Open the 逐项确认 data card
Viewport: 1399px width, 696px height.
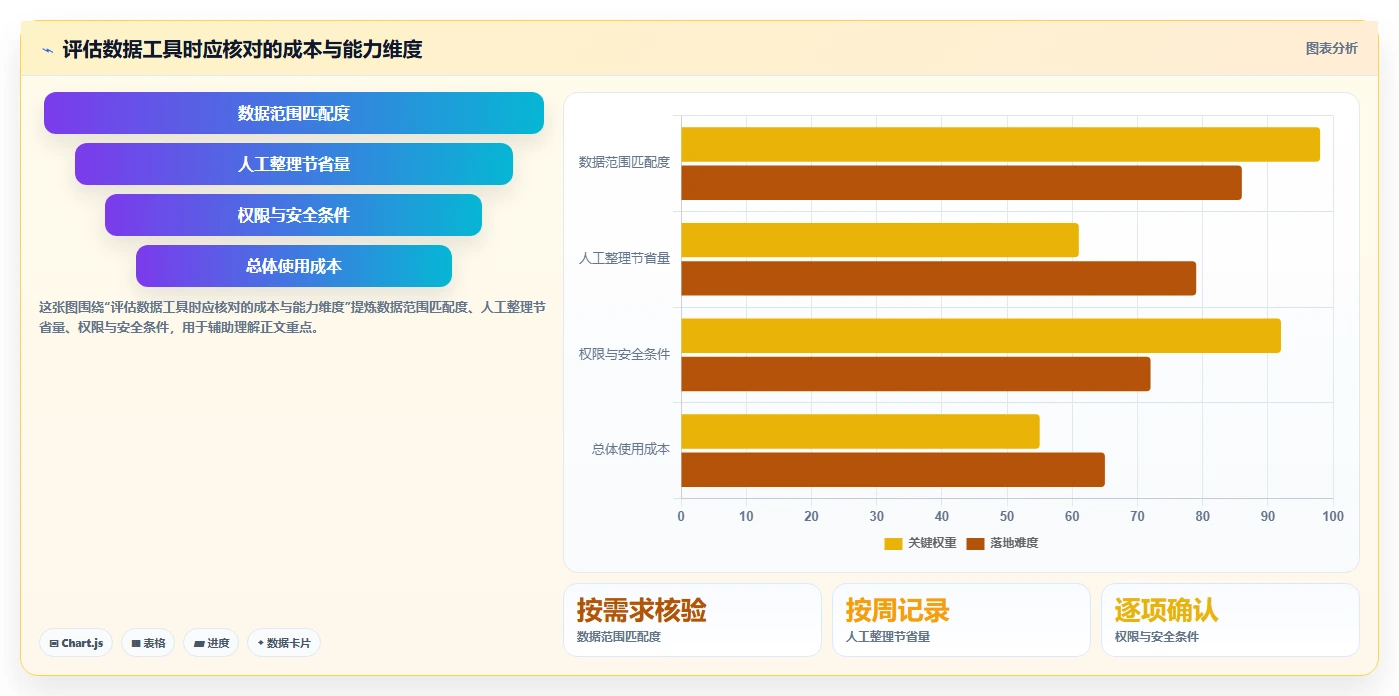[1230, 620]
